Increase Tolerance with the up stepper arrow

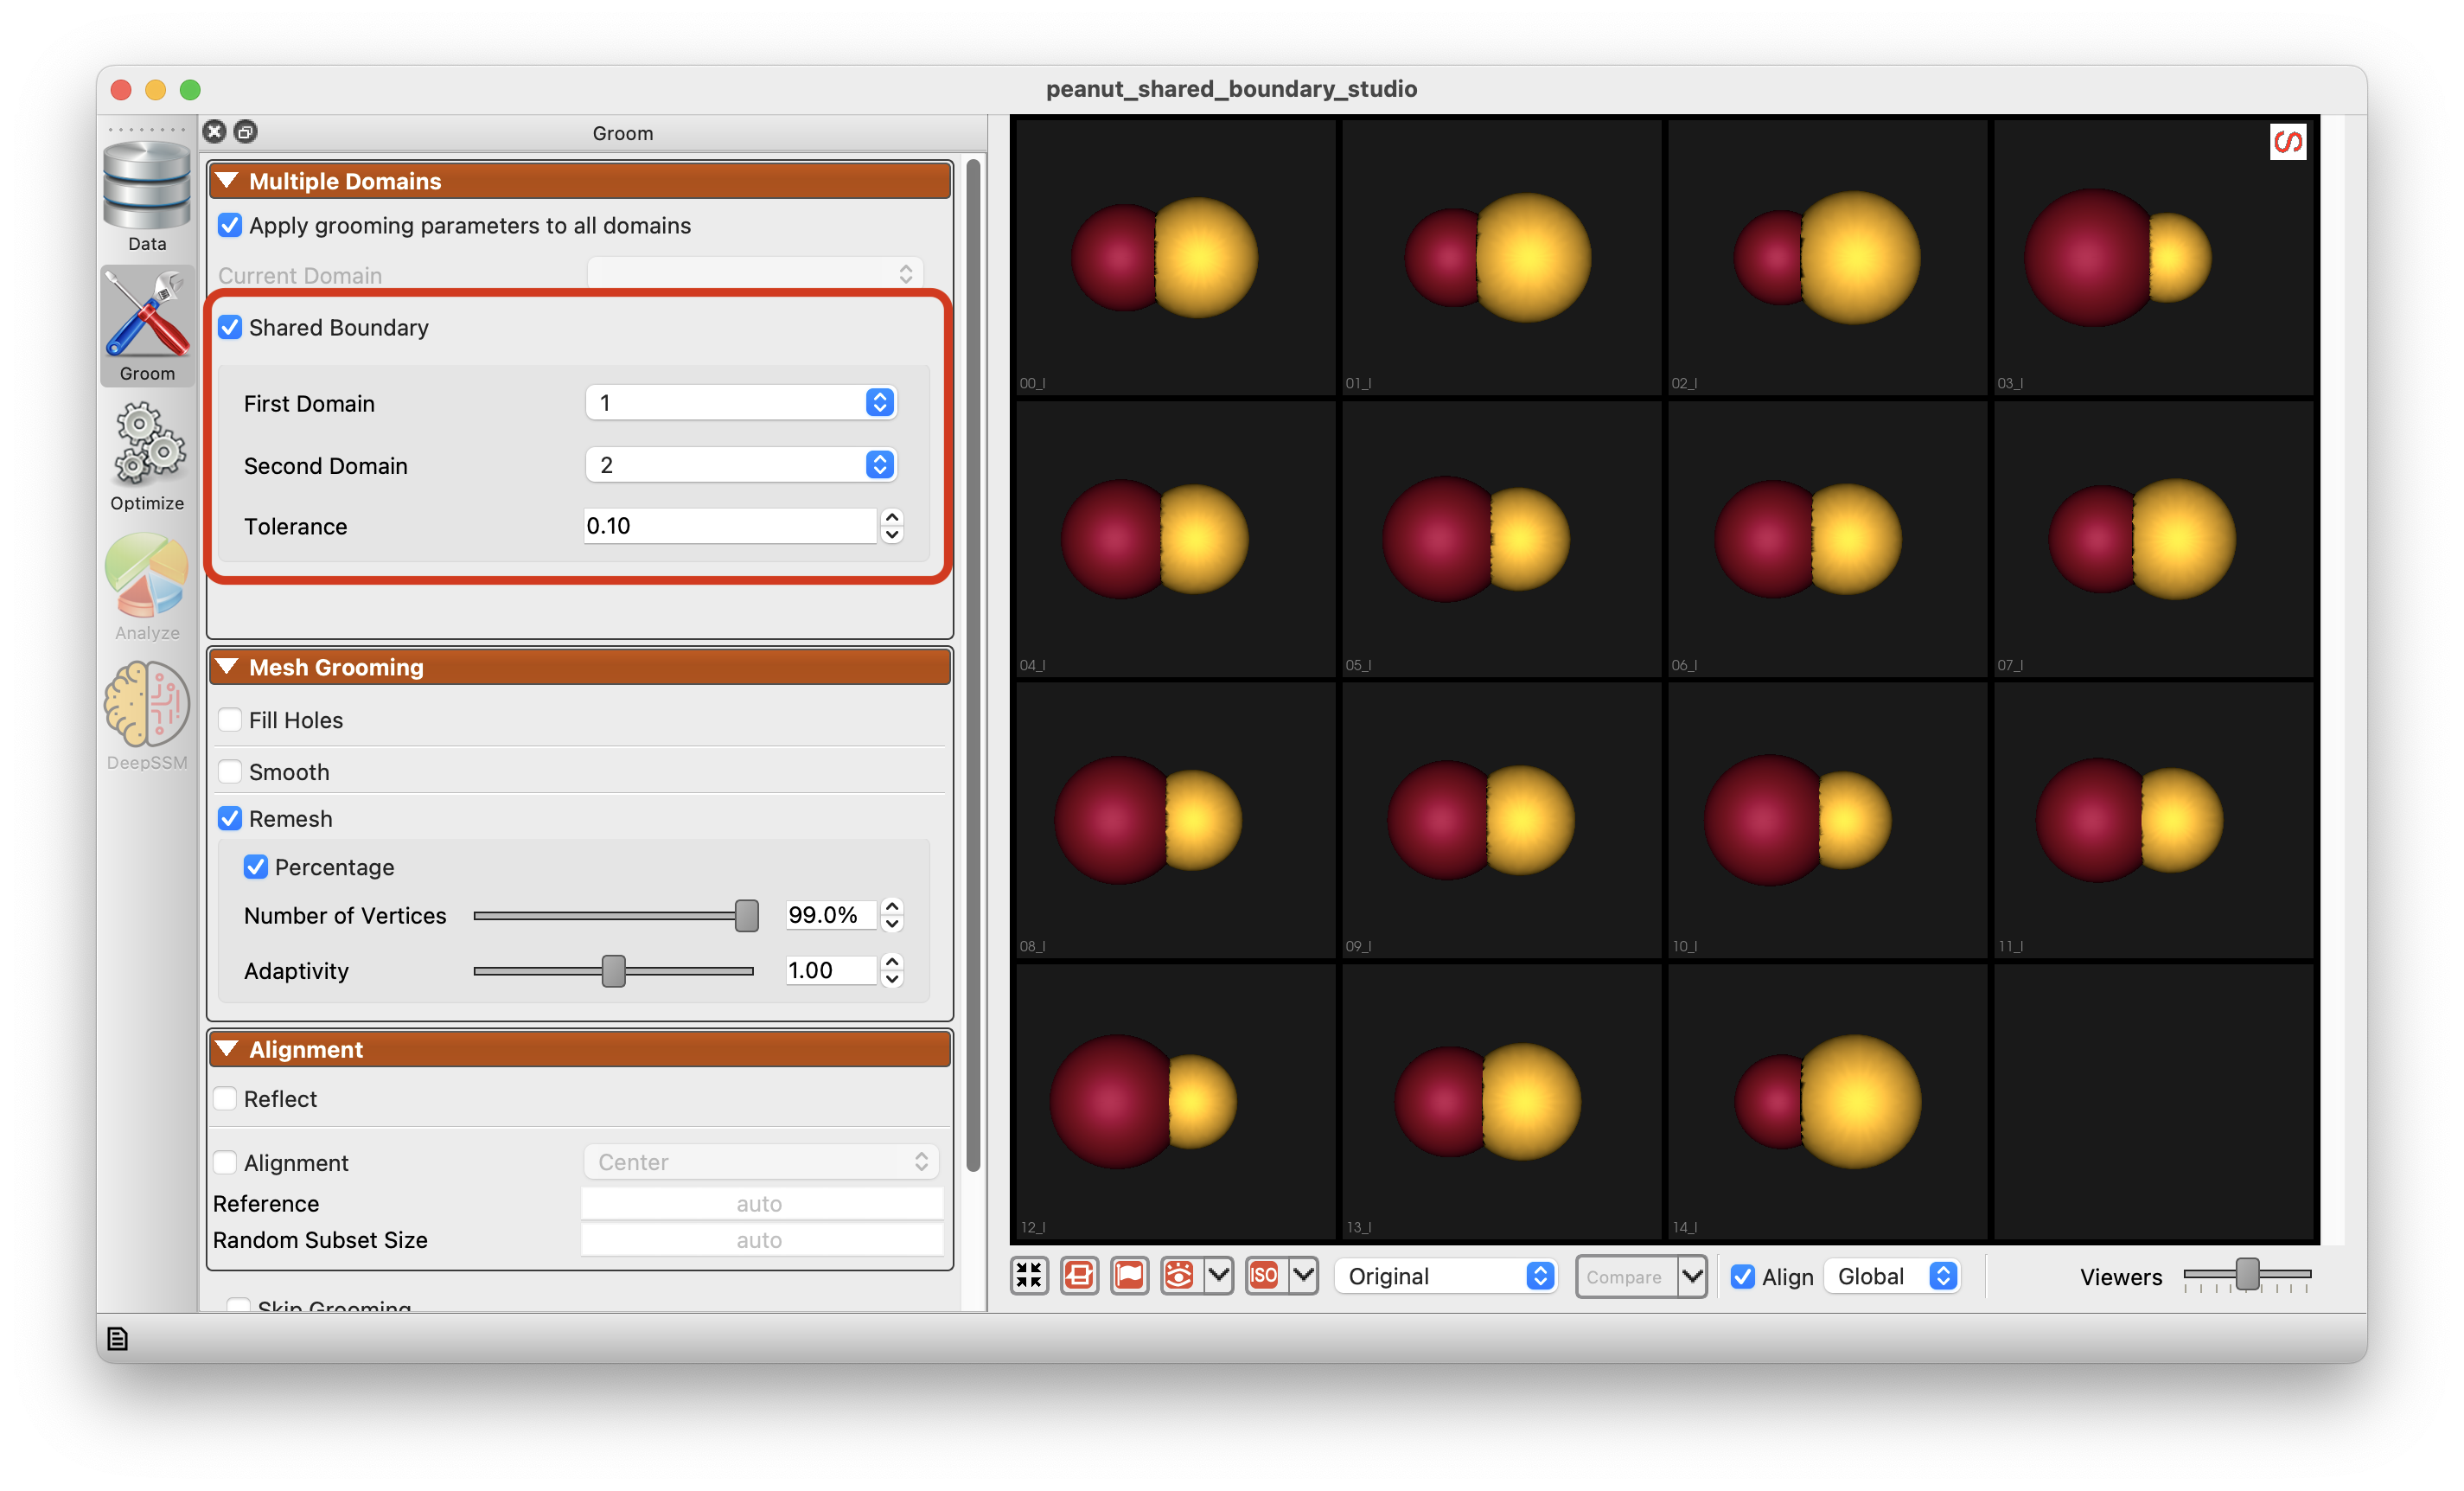(892, 516)
